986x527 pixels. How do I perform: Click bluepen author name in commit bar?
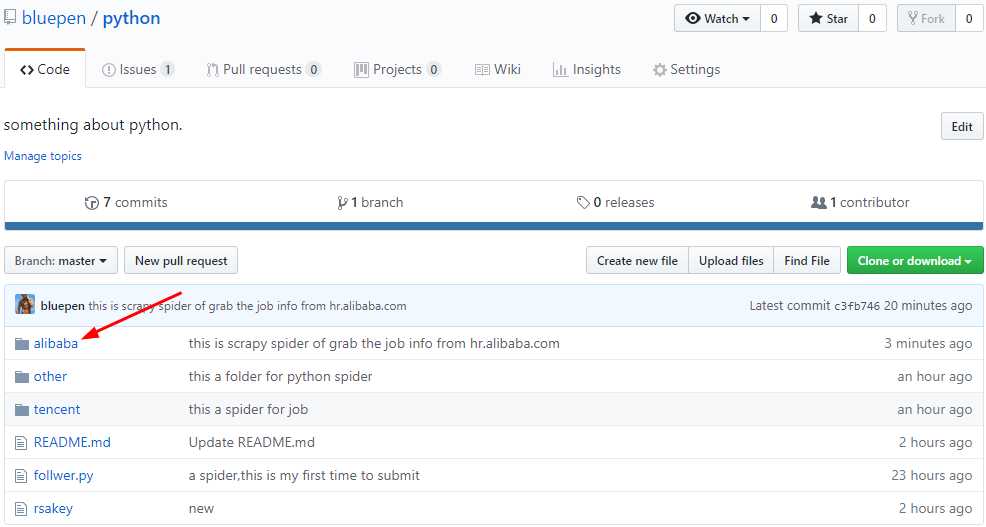click(x=62, y=306)
